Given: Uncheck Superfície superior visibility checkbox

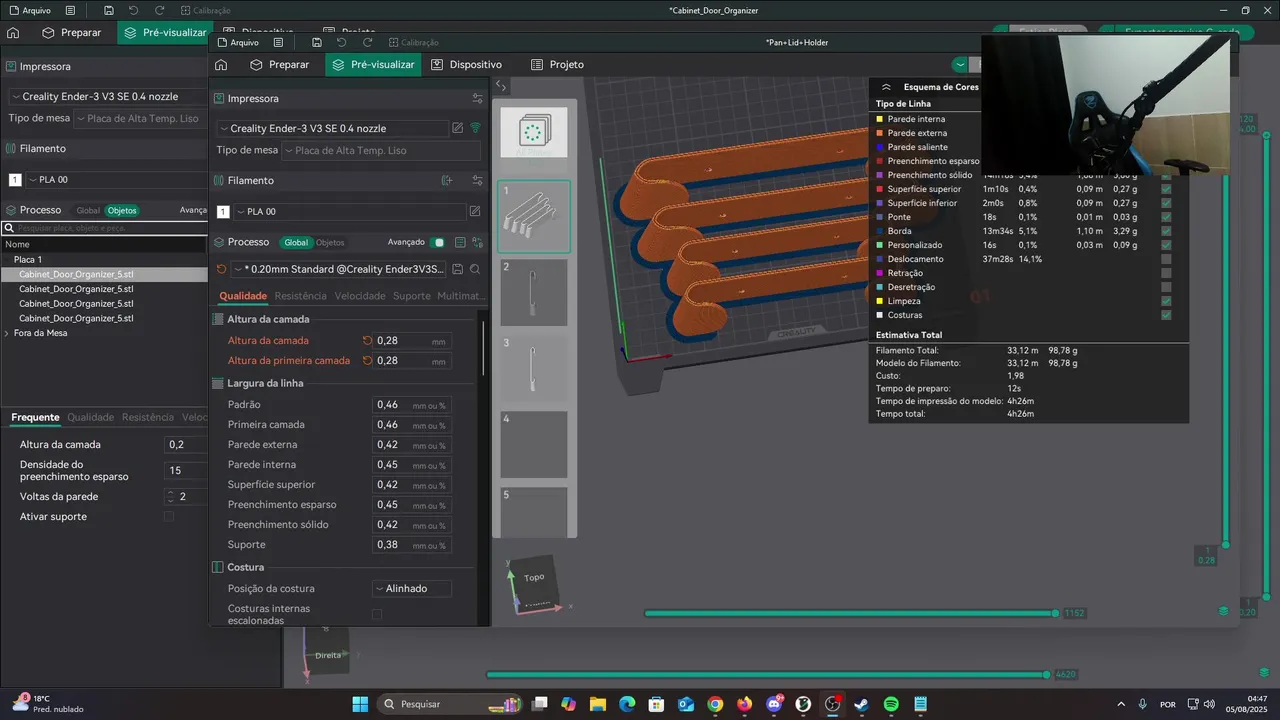Looking at the screenshot, I should pyautogui.click(x=1166, y=189).
